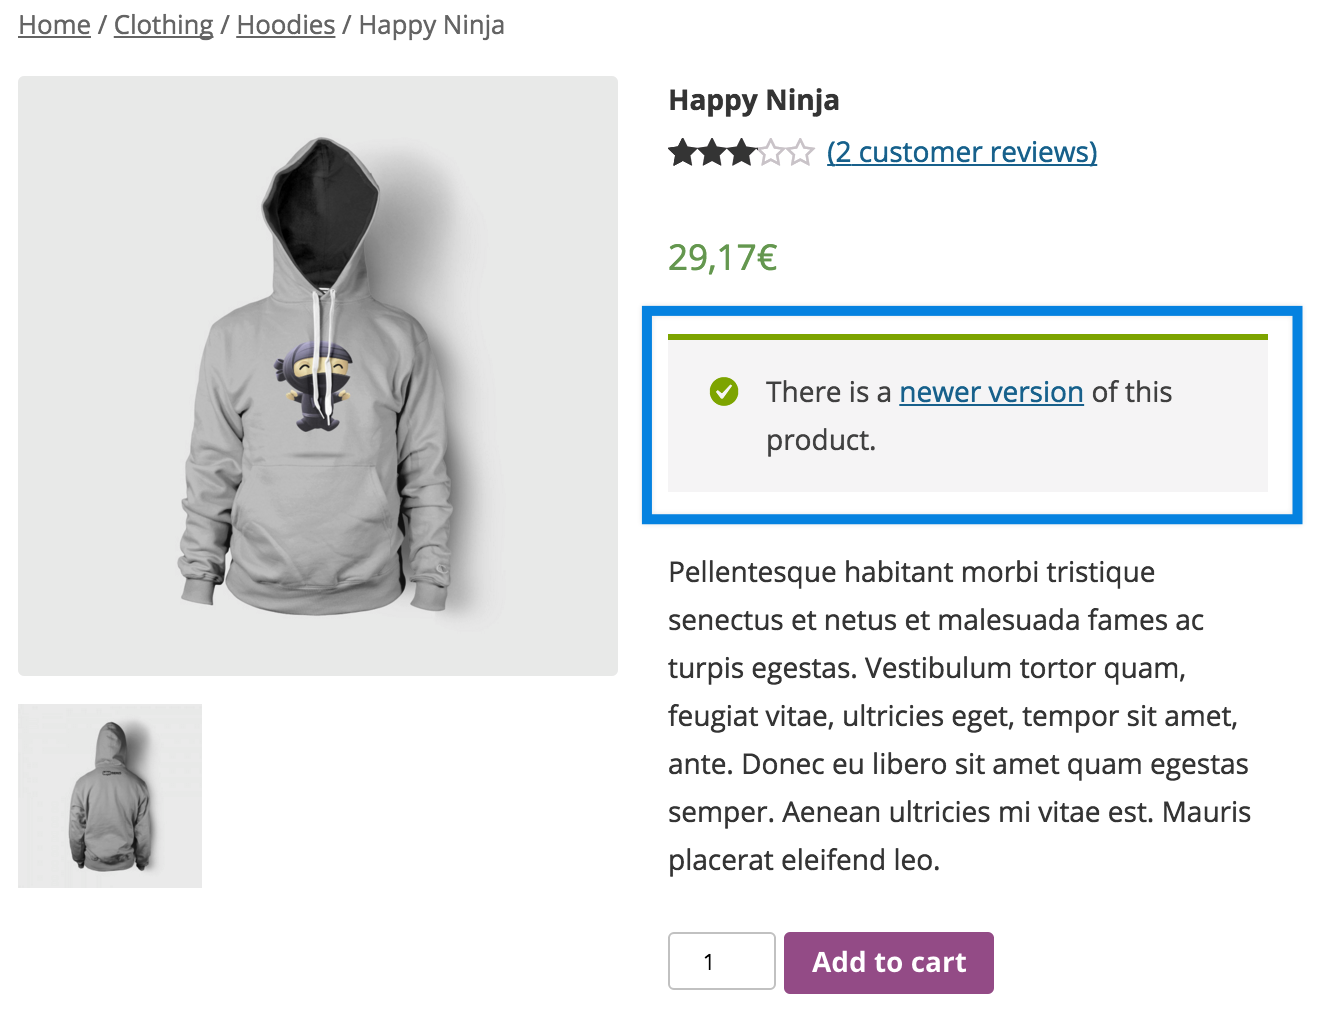Viewport: 1324px width, 1020px height.
Task: Click inside the quantity input field
Action: 721,961
